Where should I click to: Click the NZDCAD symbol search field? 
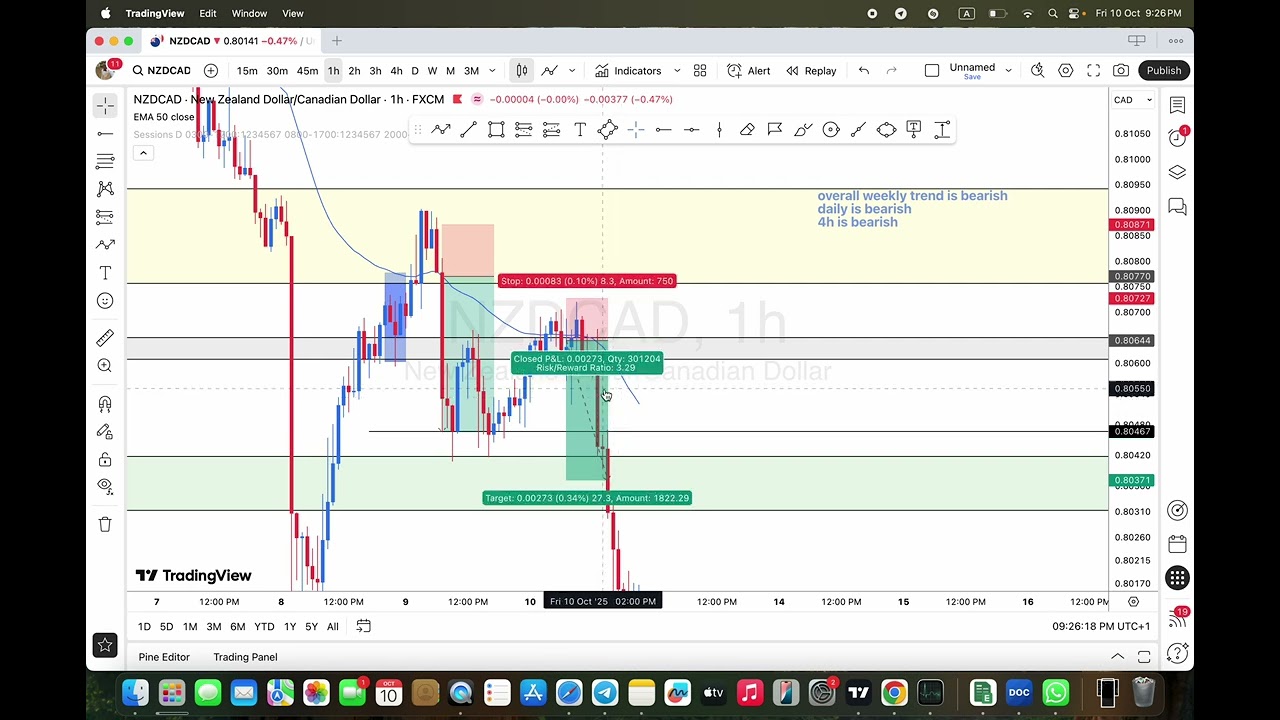[x=162, y=70]
